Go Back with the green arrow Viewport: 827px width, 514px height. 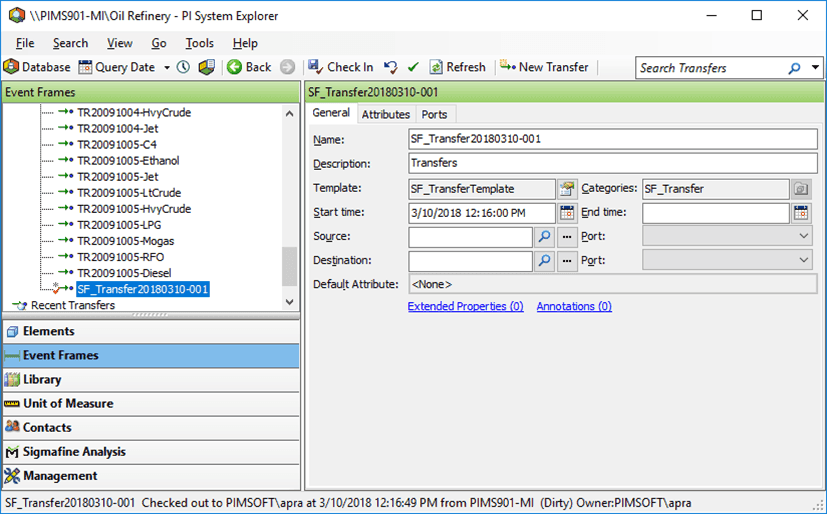[249, 67]
